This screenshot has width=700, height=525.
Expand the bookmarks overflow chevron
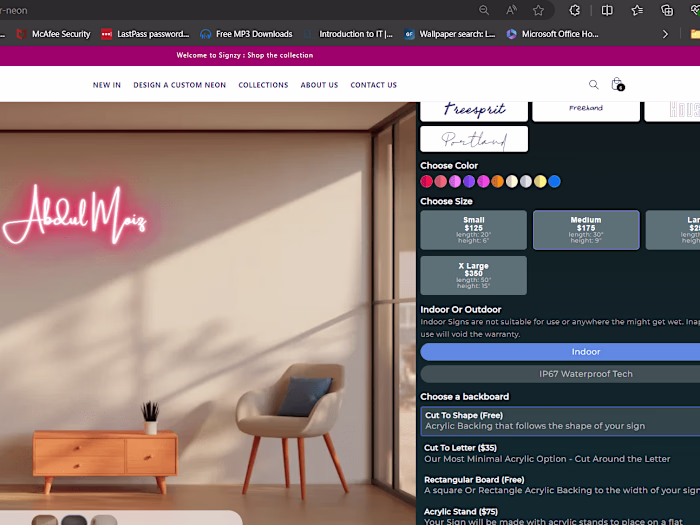coord(665,34)
